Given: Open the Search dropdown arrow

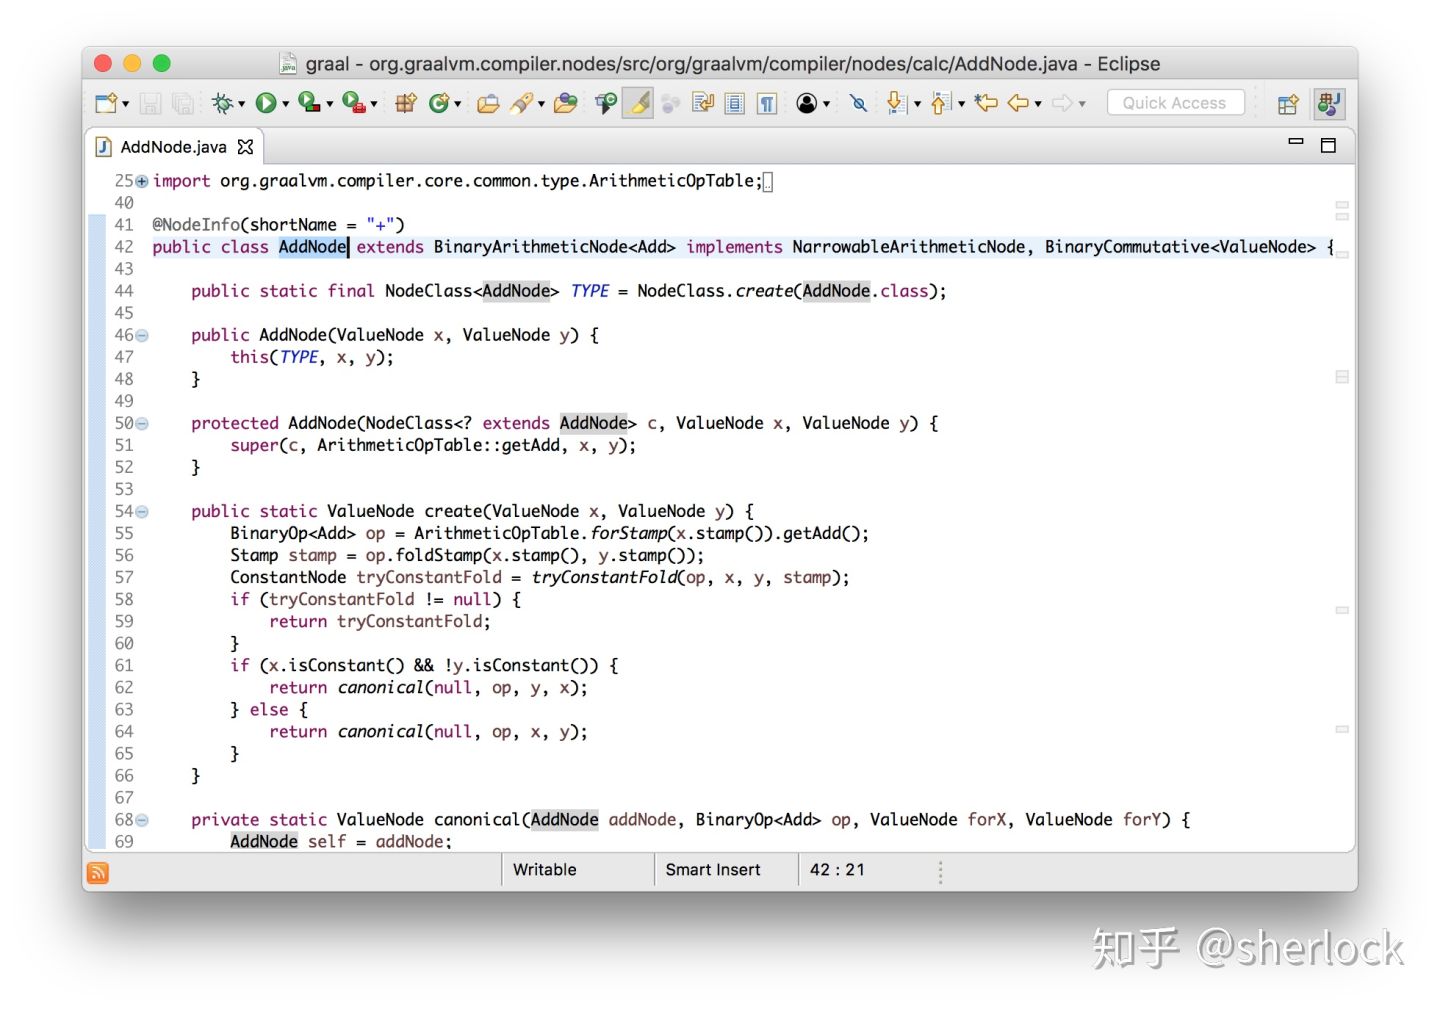Looking at the screenshot, I should [x=541, y=104].
